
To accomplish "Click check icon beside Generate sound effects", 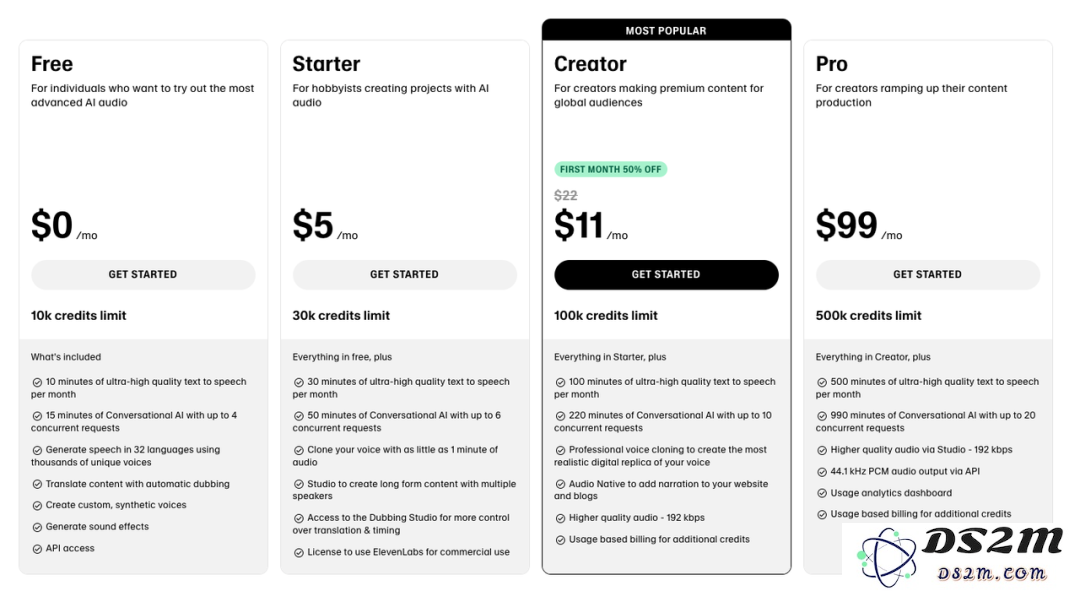I will click(37, 528).
